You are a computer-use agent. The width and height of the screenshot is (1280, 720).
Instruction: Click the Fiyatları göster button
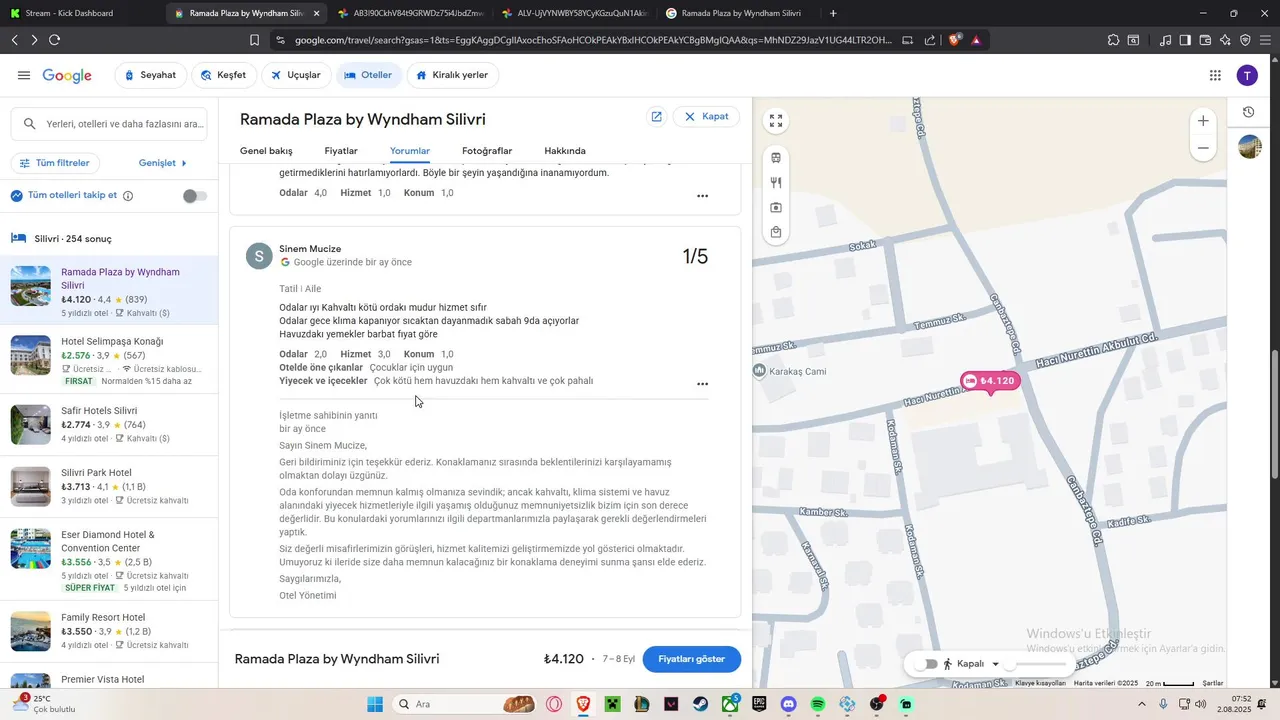pos(692,659)
